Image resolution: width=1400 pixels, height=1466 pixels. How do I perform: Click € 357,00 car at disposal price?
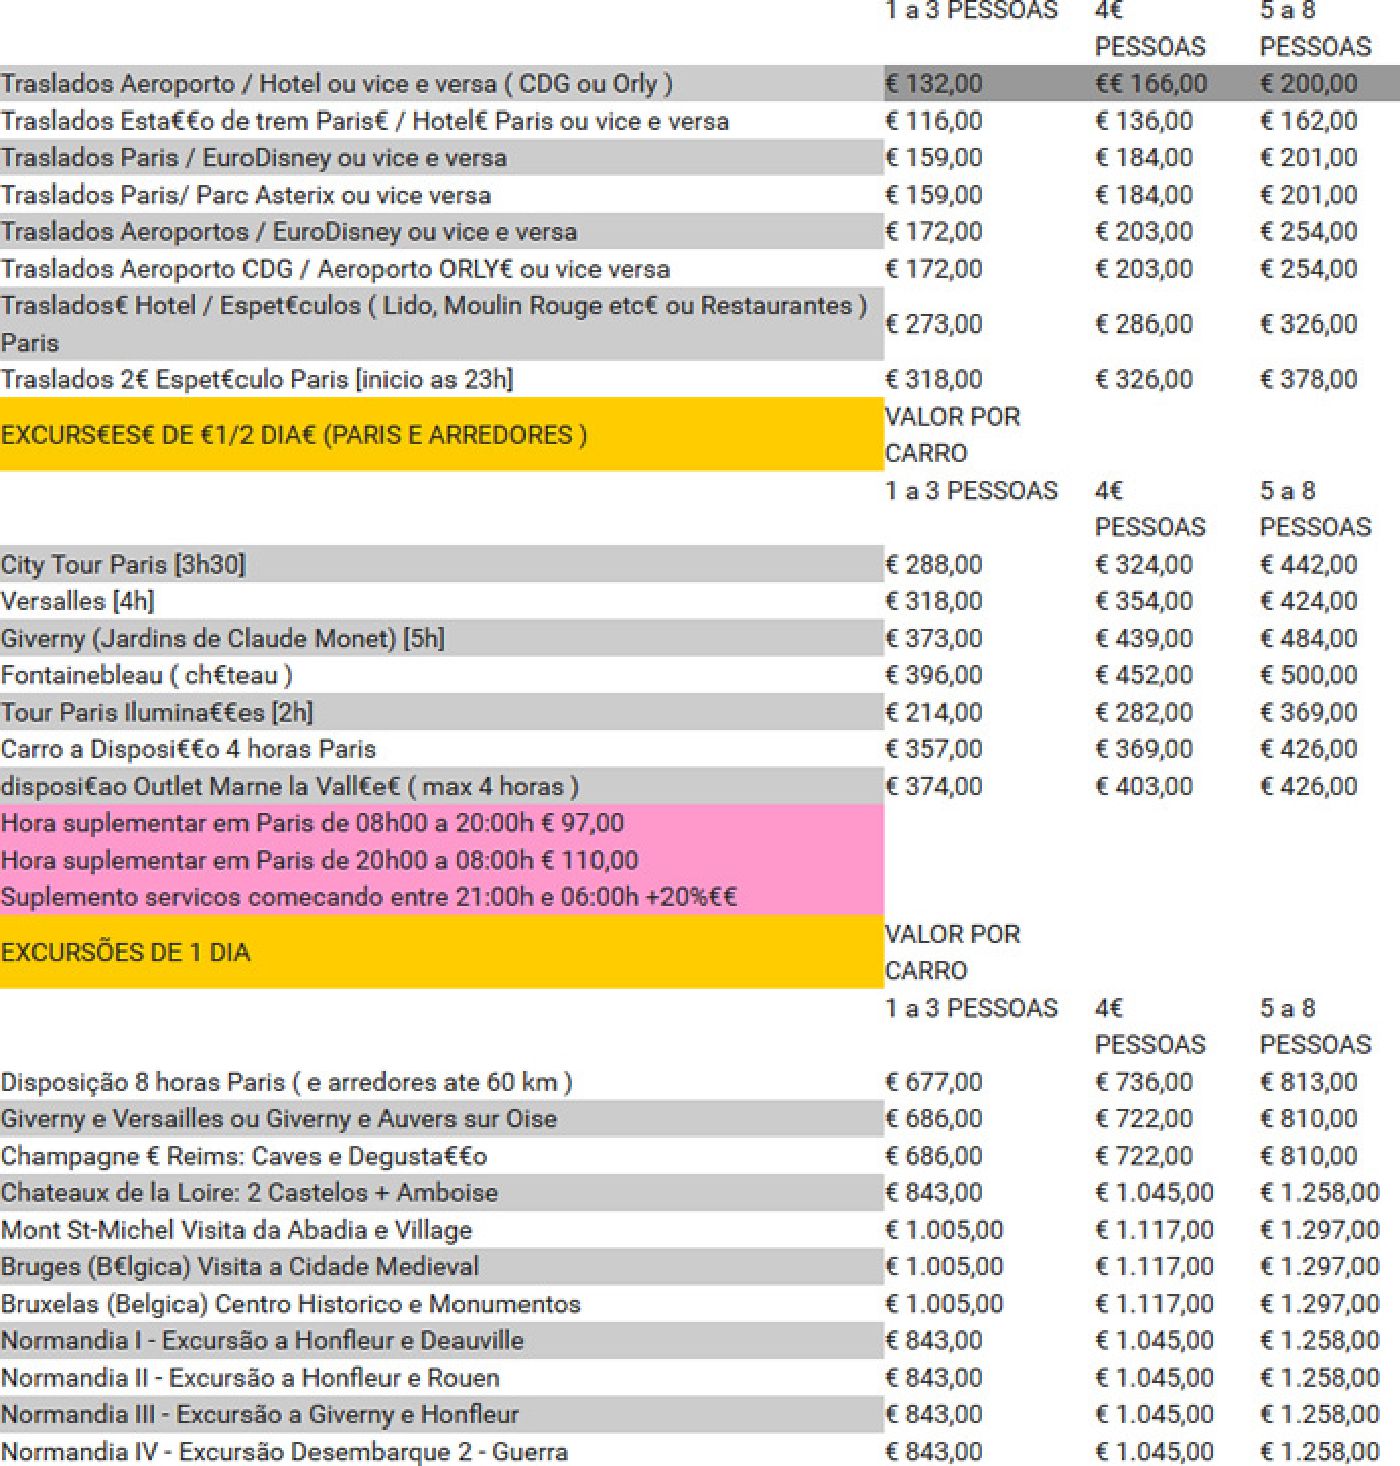(x=934, y=750)
